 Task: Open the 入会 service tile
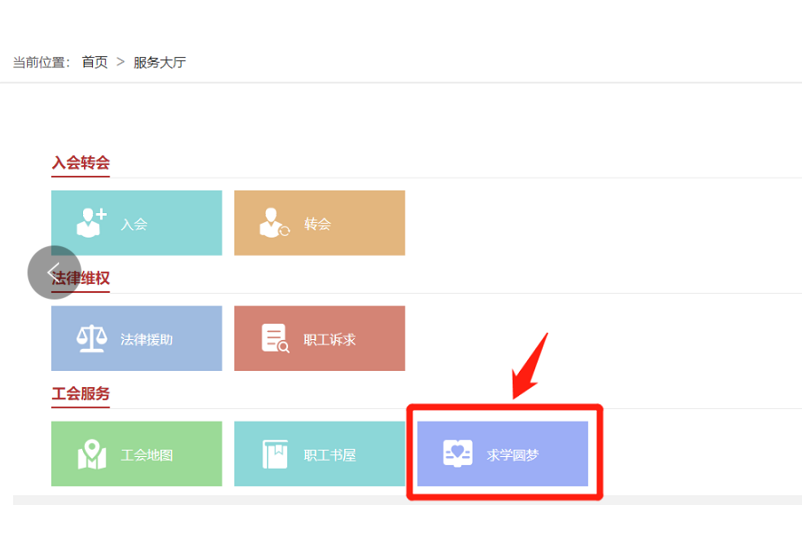pos(137,223)
